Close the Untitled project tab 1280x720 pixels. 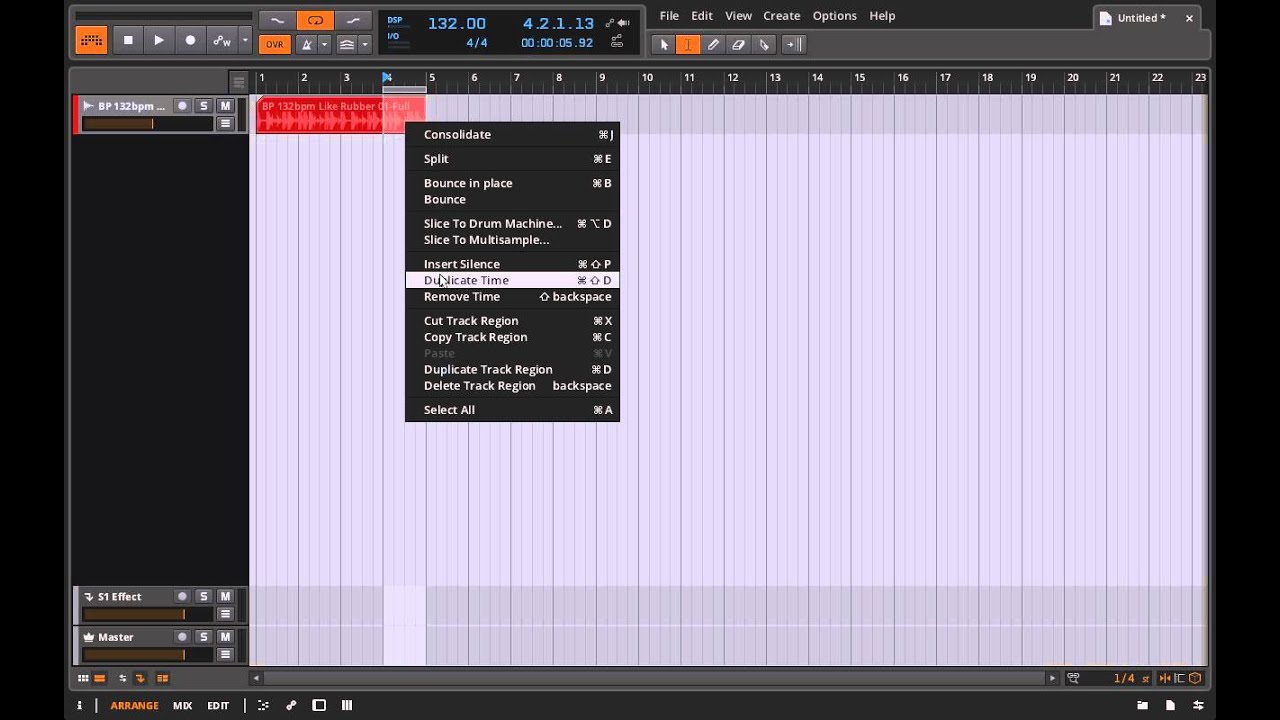[1189, 18]
